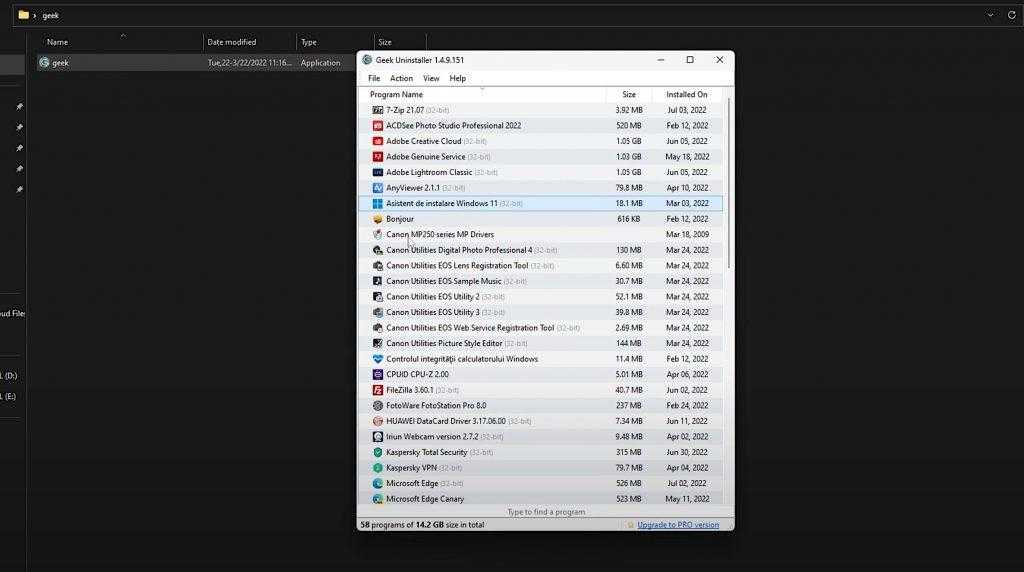
Task: Select 'ACDSee Photo Studio Professional 2022' row
Action: tap(541, 126)
